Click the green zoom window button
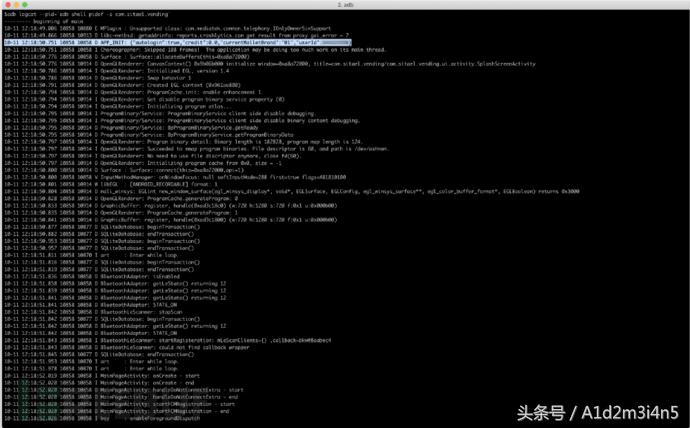The image size is (690, 428). (x=25, y=4)
